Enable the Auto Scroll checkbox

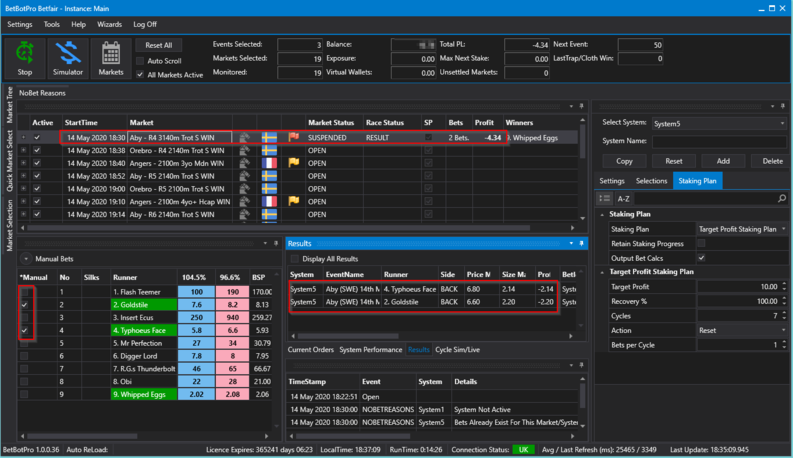tap(140, 61)
